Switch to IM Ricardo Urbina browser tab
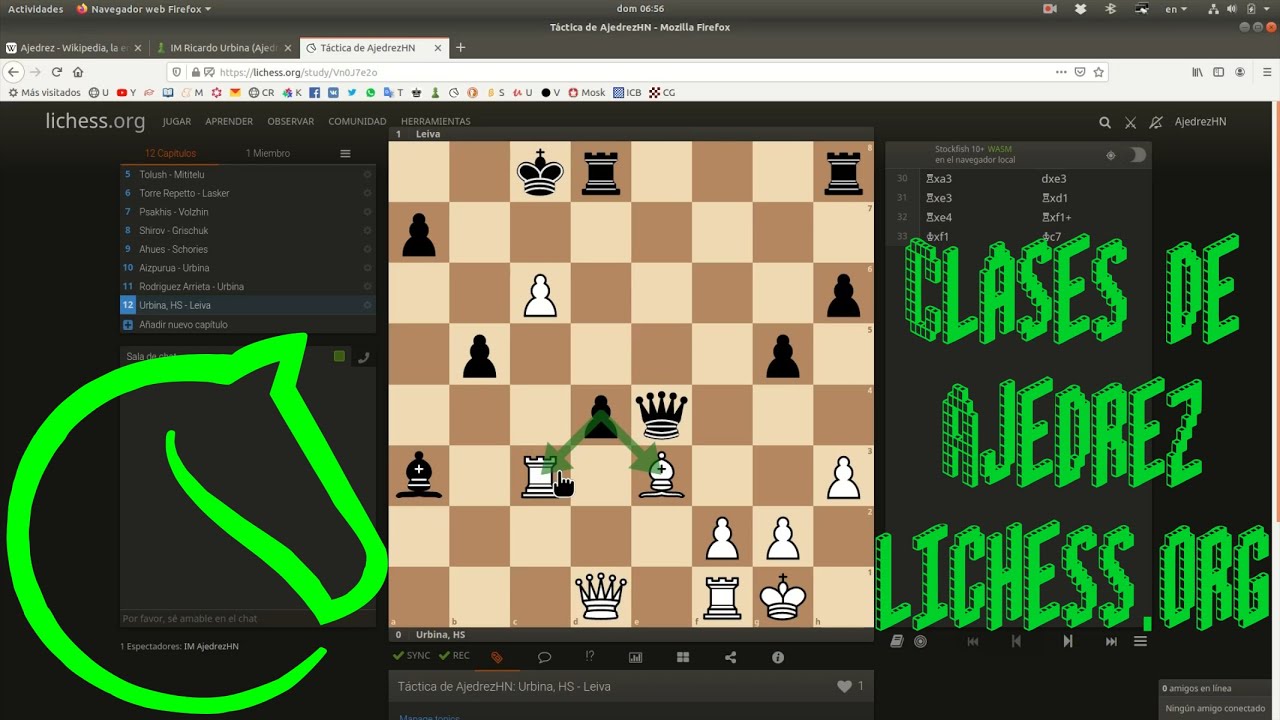The height and width of the screenshot is (720, 1280). click(x=224, y=47)
